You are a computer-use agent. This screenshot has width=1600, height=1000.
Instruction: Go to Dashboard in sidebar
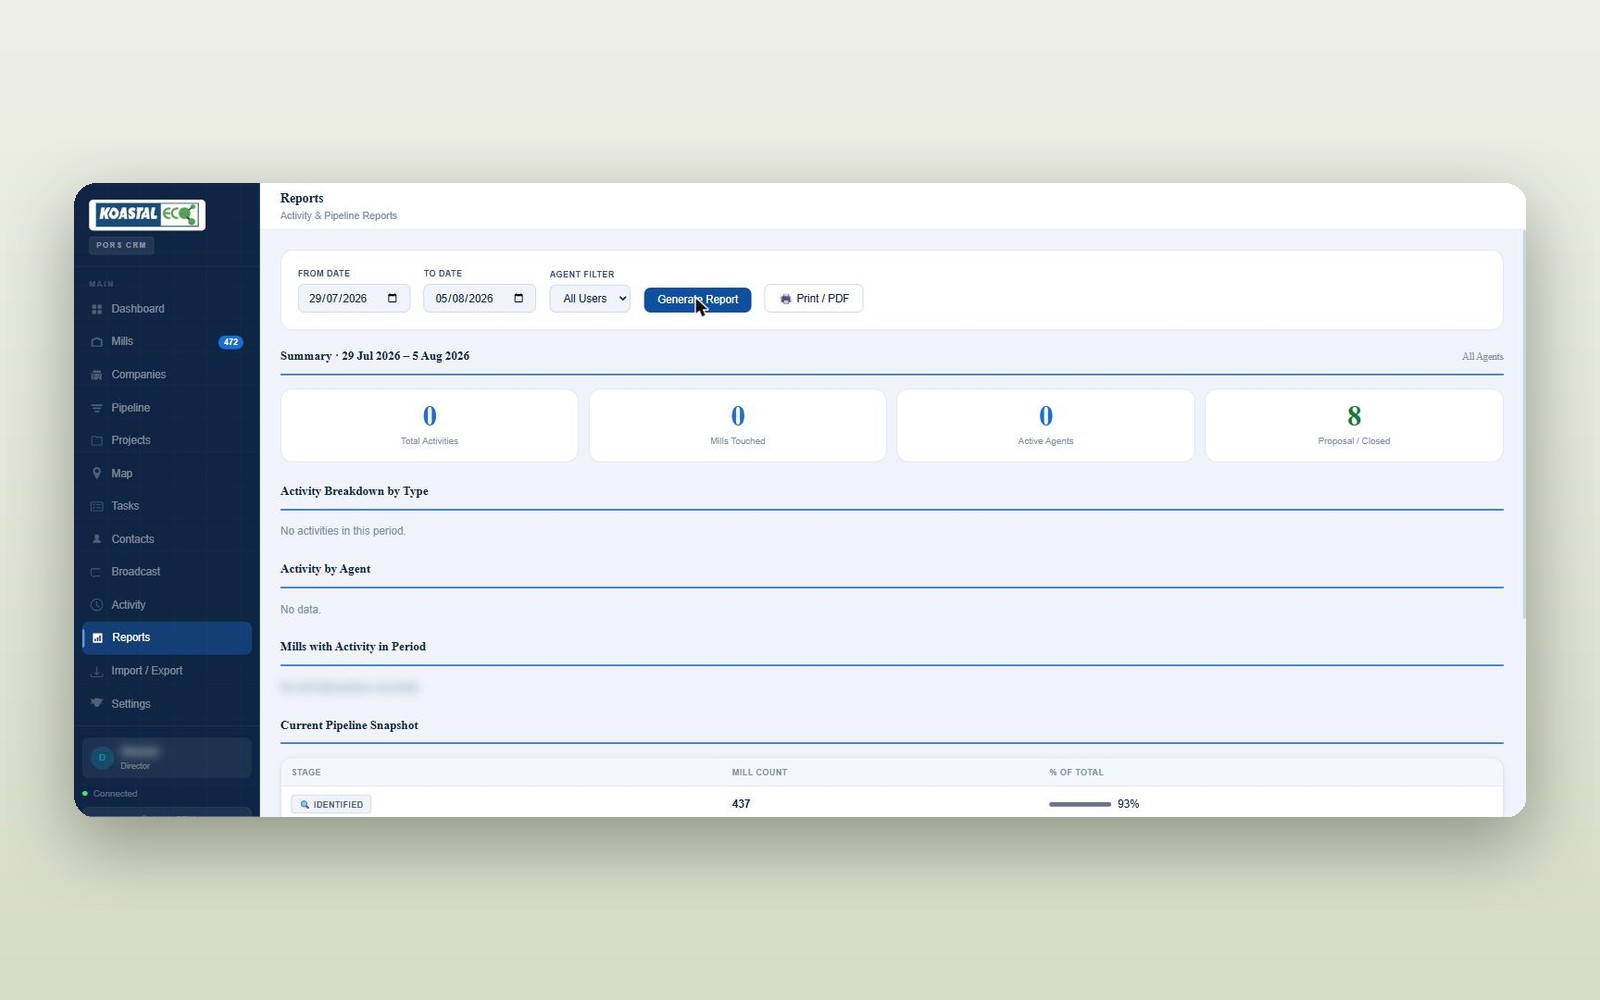coord(167,309)
